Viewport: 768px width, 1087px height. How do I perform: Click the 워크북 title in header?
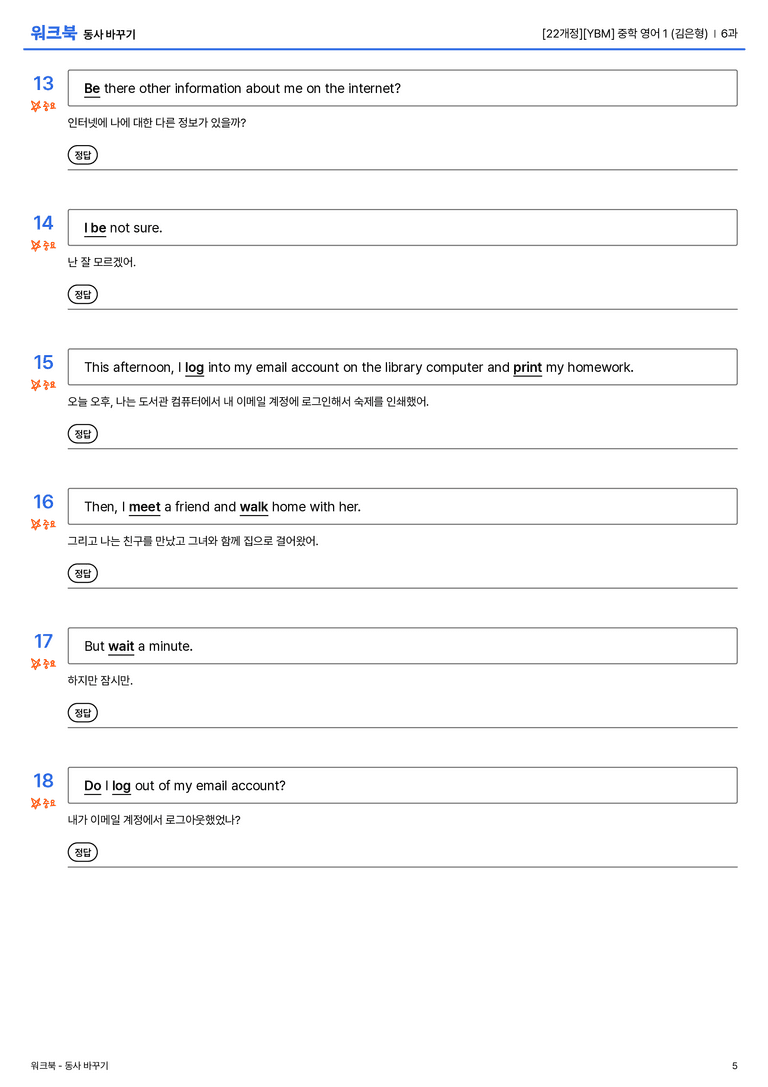[53, 33]
